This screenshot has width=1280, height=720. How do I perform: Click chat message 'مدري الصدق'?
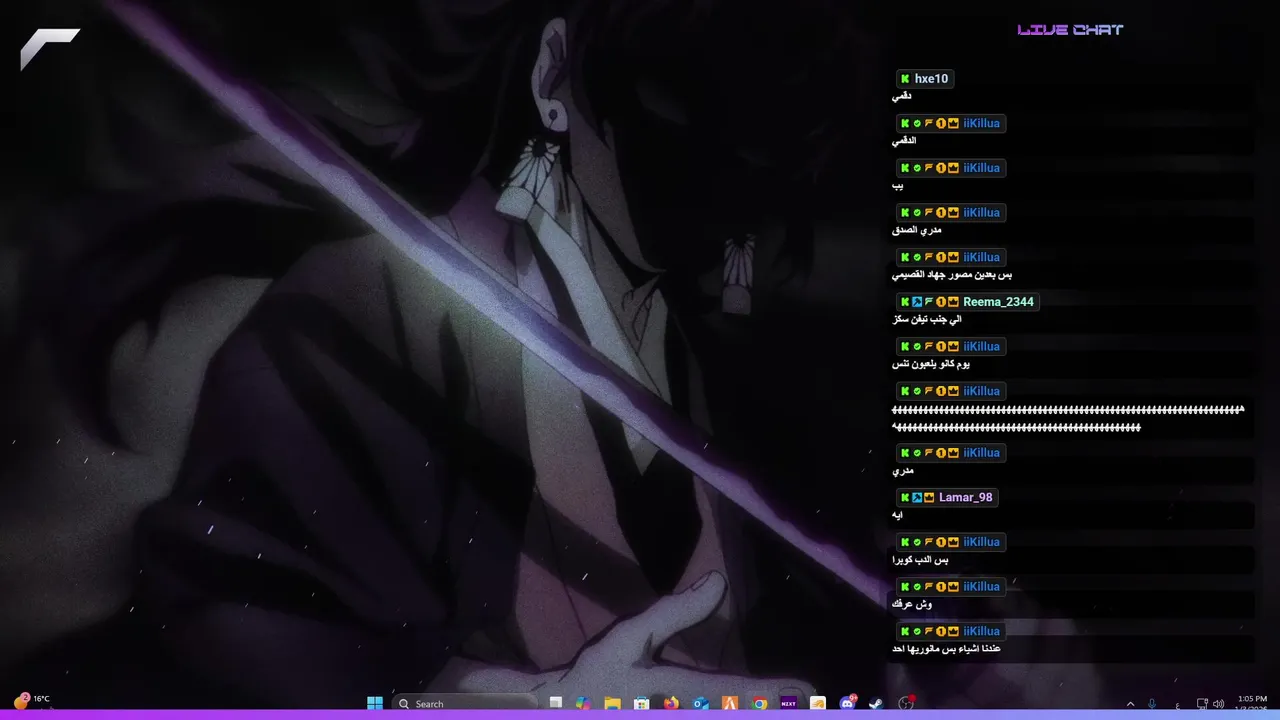916,230
